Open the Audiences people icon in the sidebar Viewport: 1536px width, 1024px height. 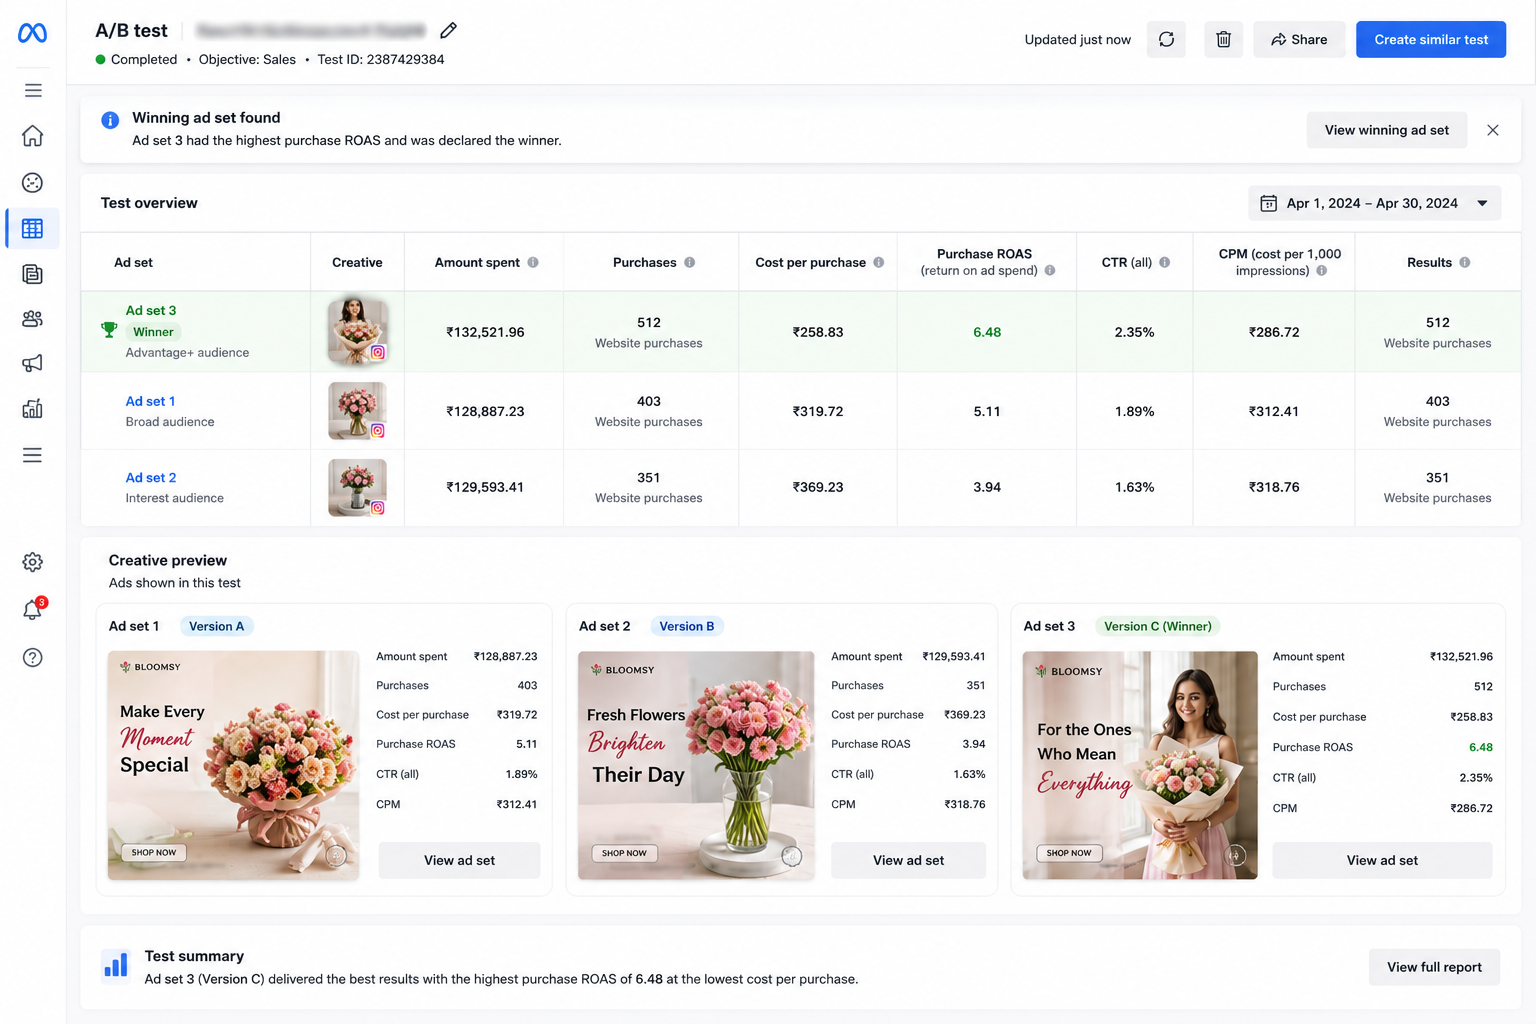33,319
